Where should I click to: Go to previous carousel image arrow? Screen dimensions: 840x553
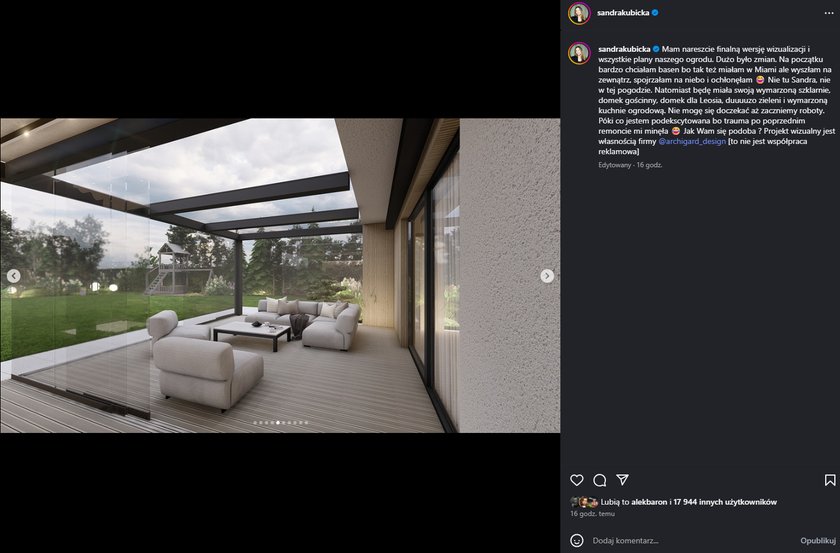pyautogui.click(x=13, y=275)
